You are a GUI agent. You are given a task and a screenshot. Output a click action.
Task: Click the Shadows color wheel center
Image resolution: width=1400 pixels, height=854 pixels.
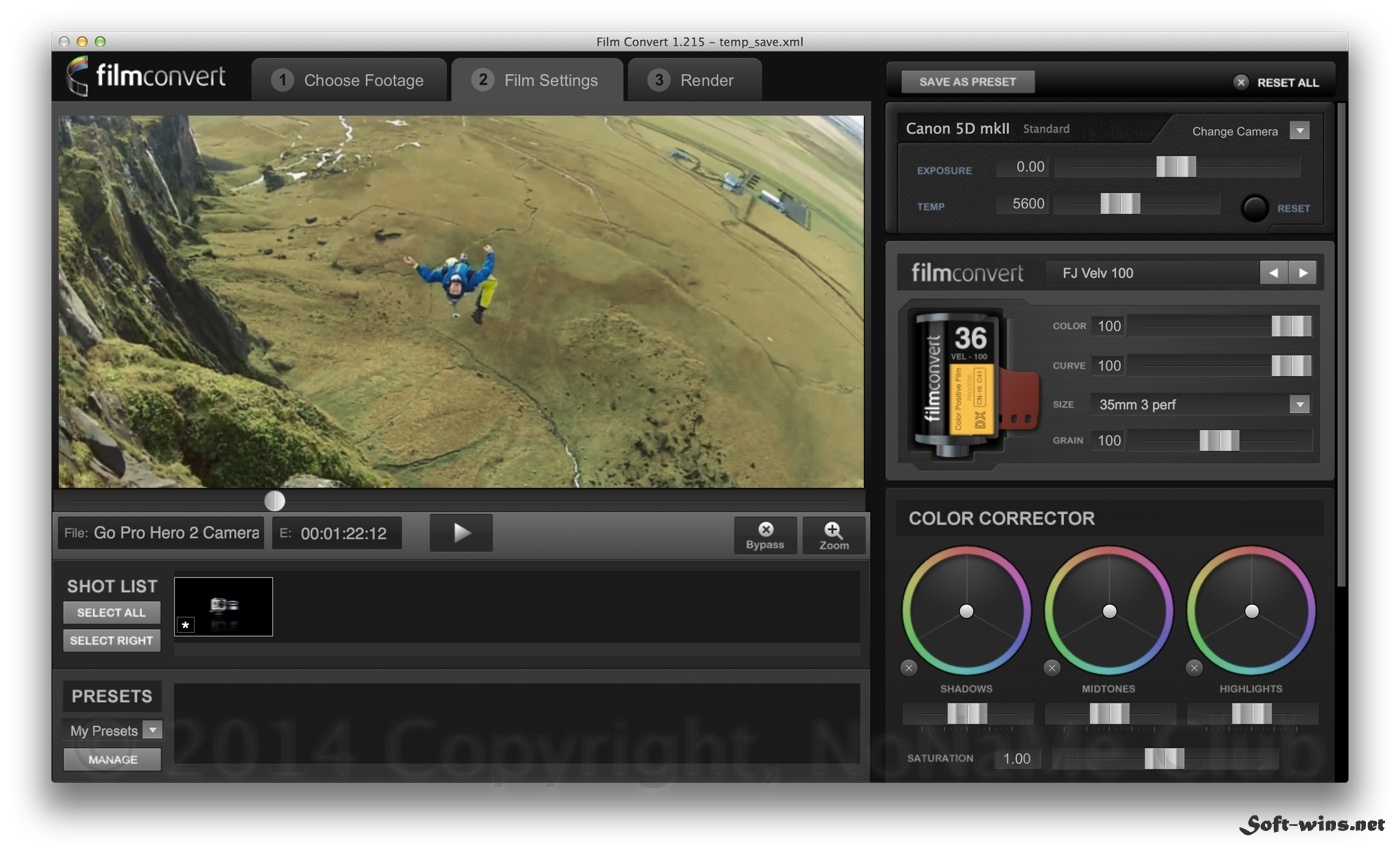966,611
